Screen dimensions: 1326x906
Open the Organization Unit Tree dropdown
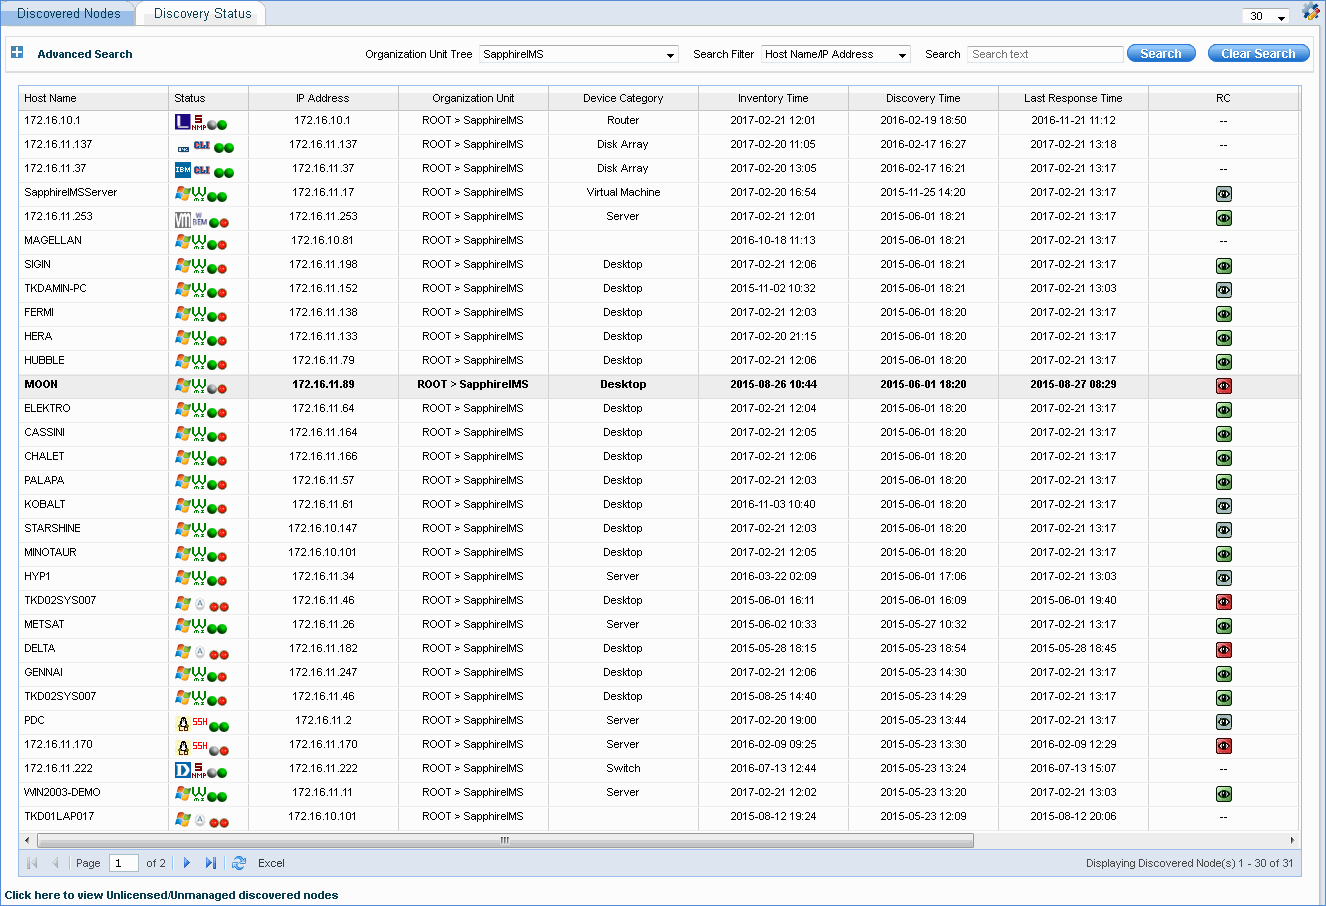point(667,54)
